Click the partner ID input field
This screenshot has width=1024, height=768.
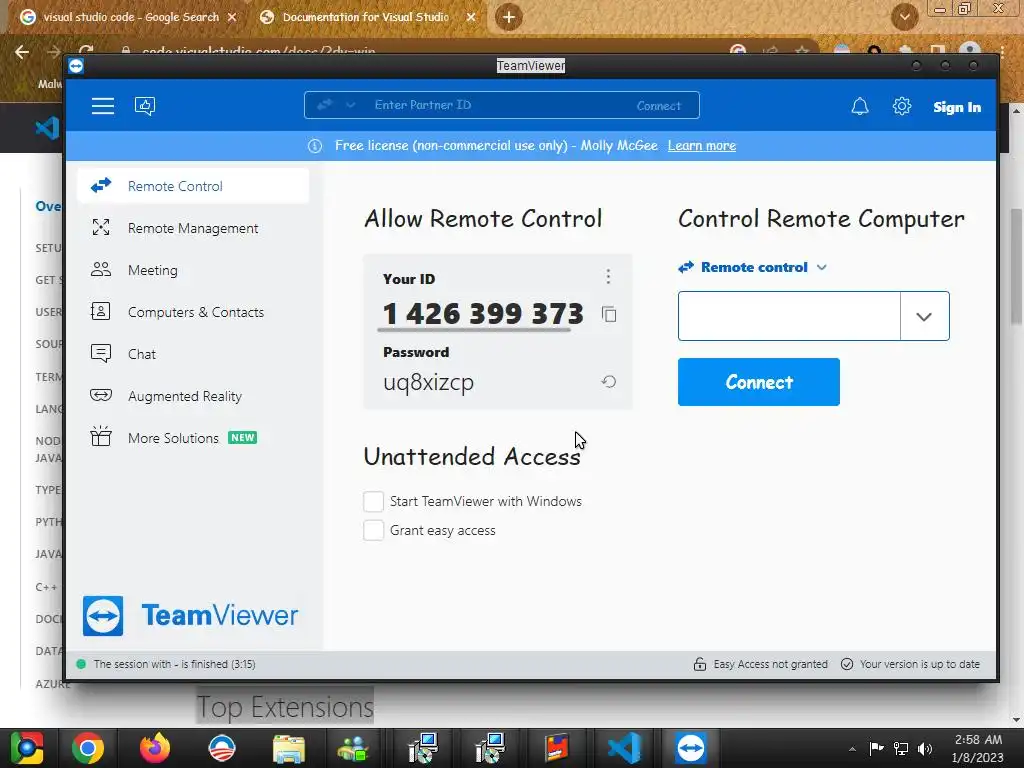(x=789, y=316)
